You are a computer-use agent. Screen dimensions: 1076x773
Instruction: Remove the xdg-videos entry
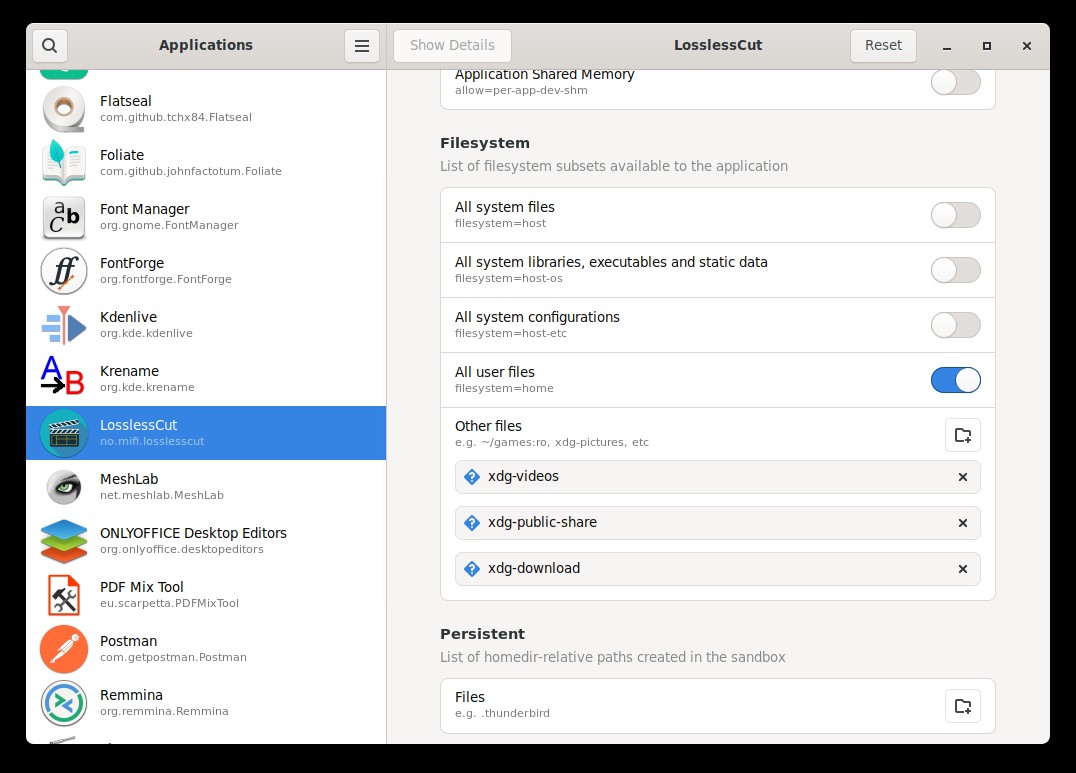[962, 477]
